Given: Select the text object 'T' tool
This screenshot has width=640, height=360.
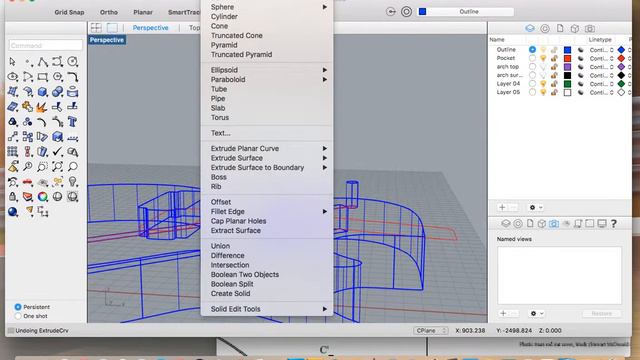Looking at the screenshot, I should [73, 122].
